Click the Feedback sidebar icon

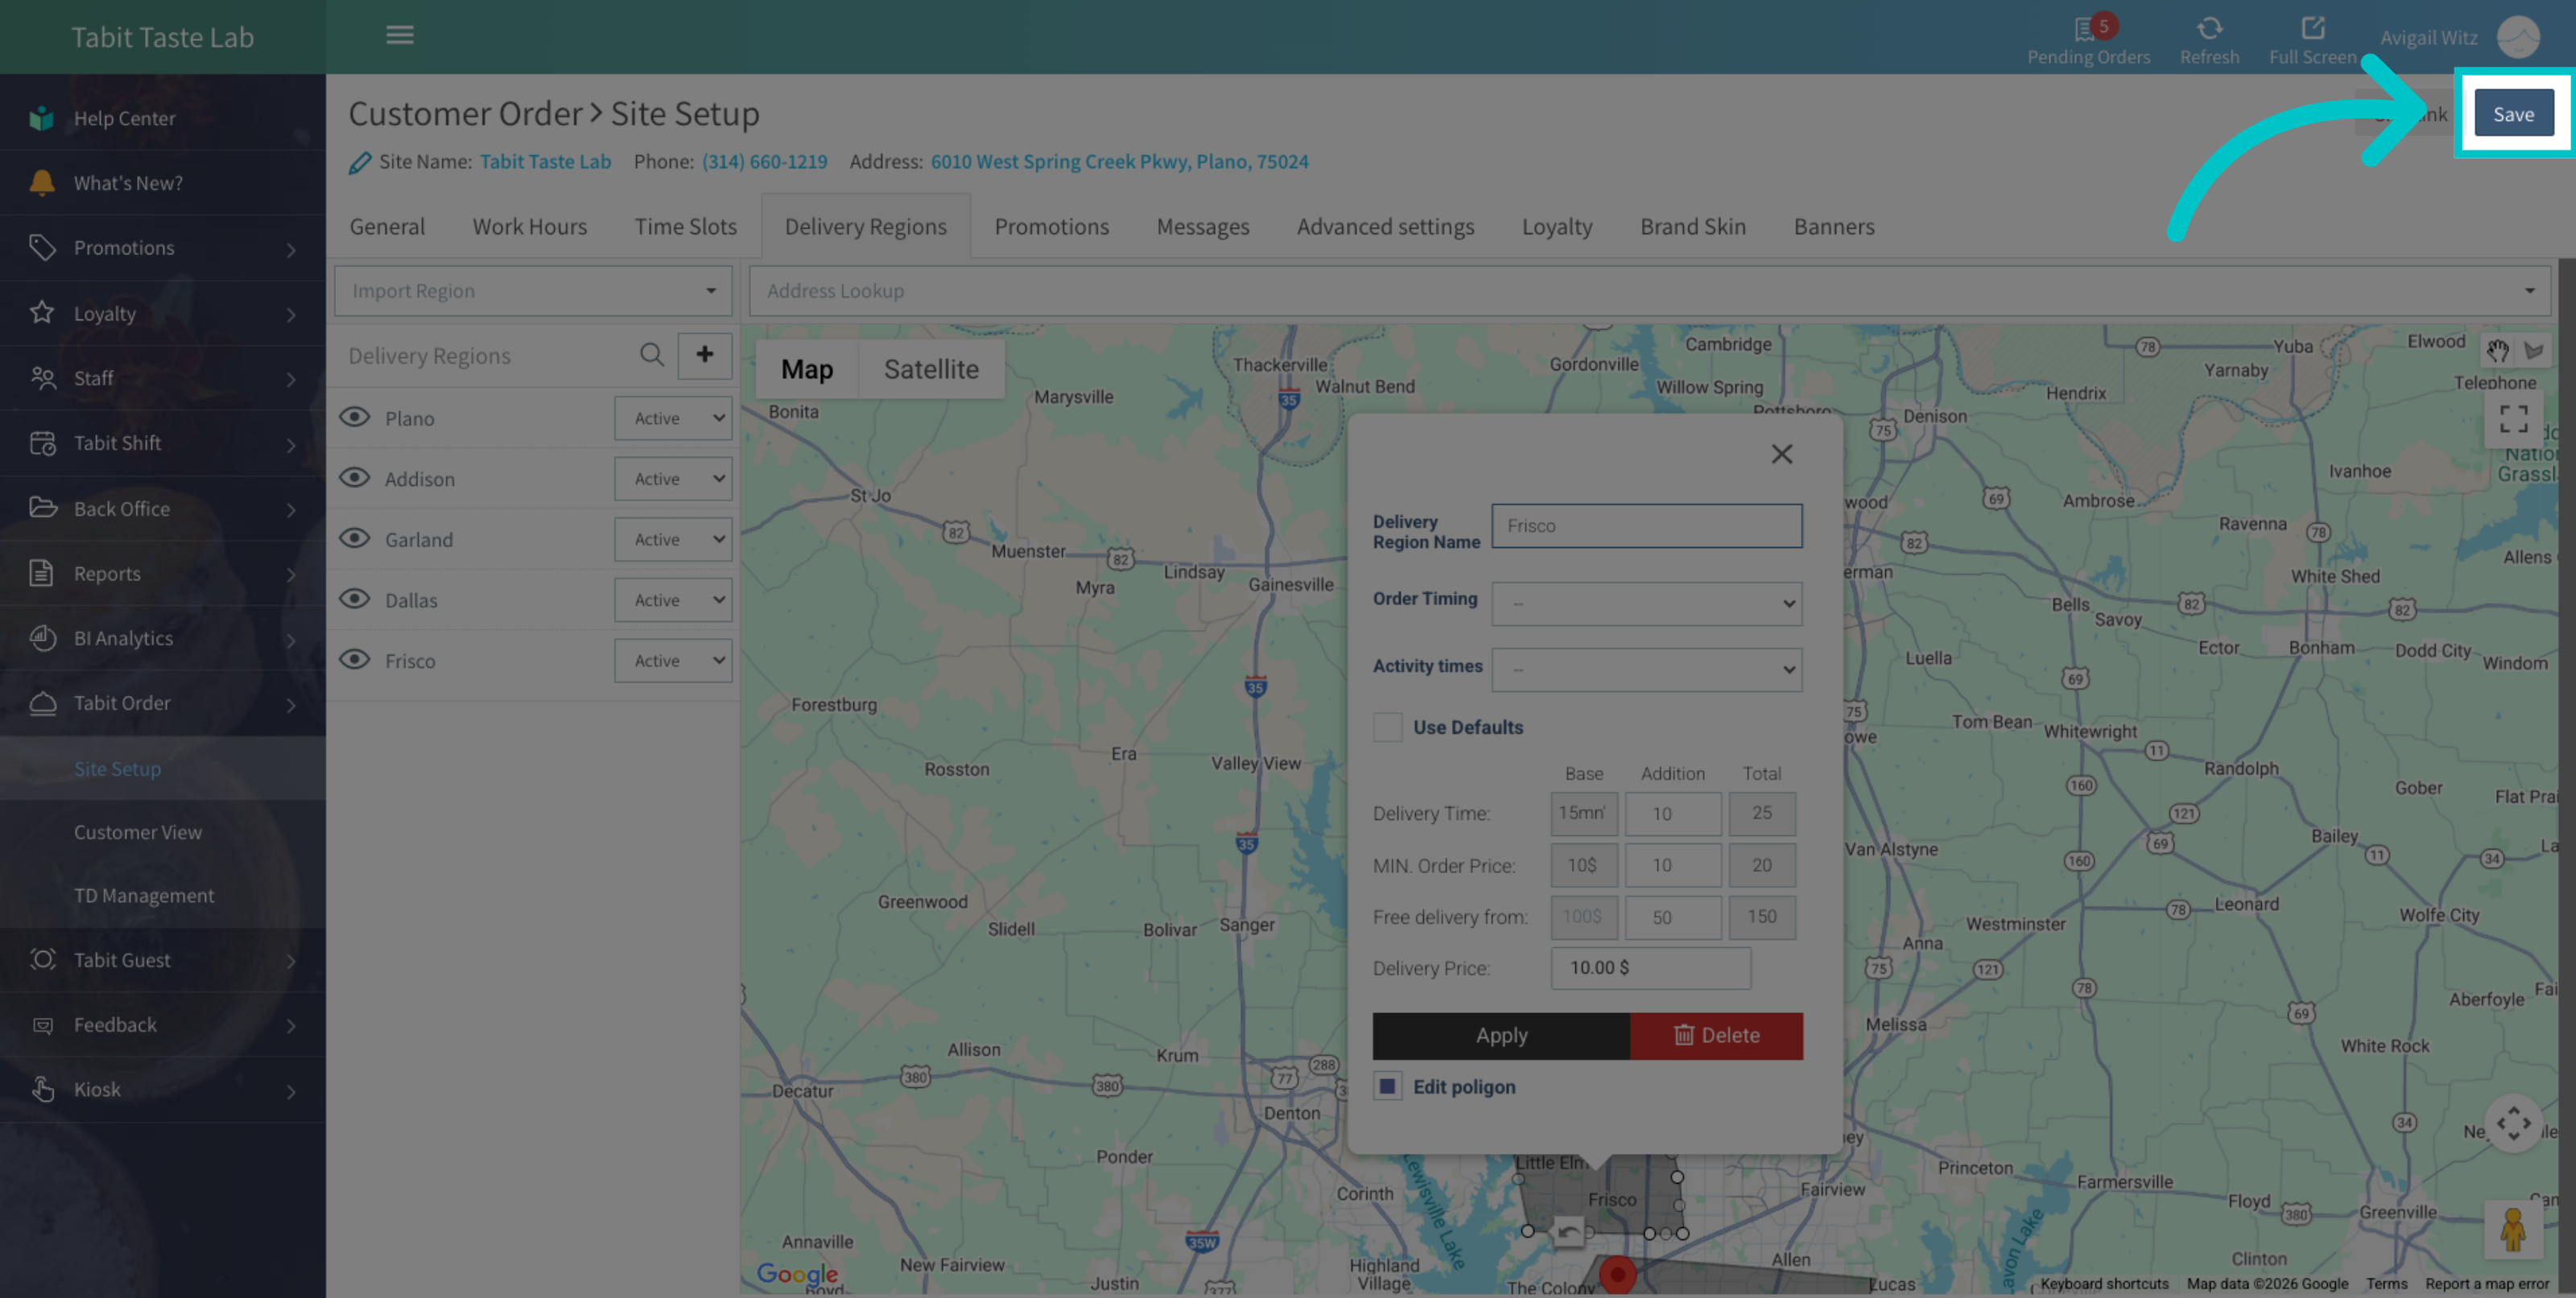41,1025
